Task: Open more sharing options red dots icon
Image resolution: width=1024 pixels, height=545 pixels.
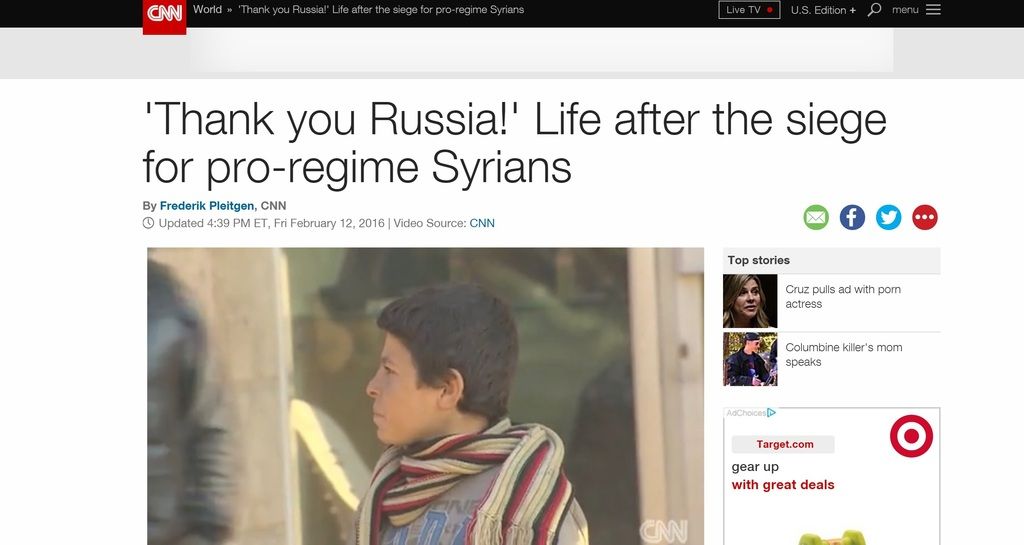Action: [x=925, y=217]
